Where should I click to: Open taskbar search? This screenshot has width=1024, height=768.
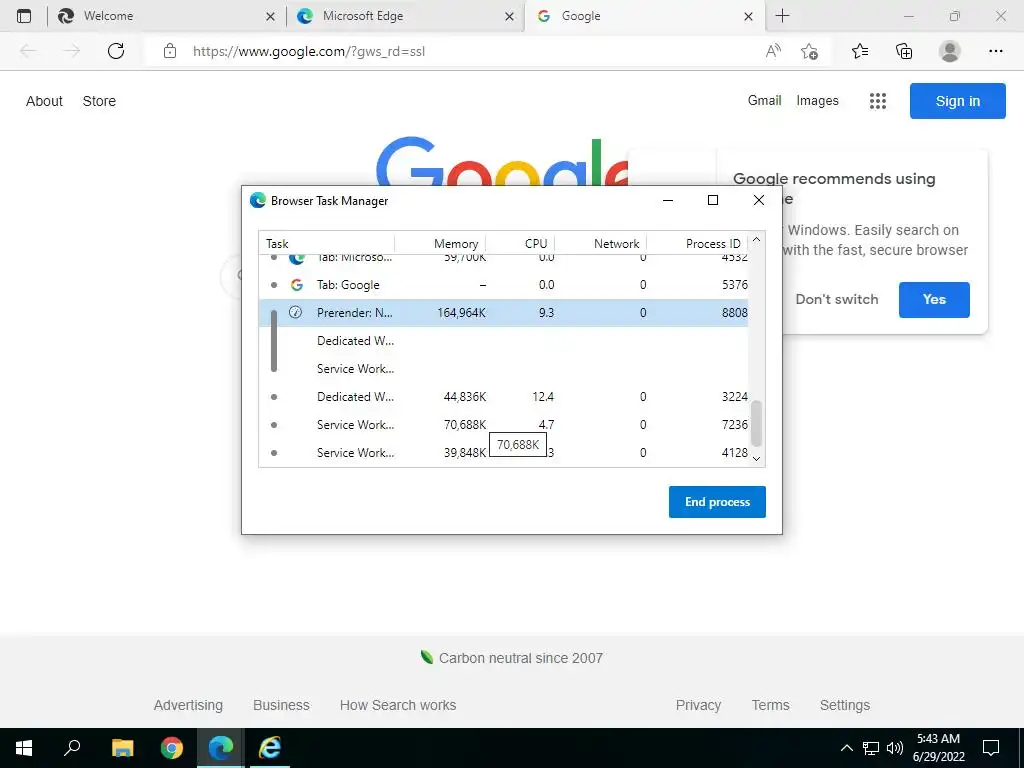(72, 748)
